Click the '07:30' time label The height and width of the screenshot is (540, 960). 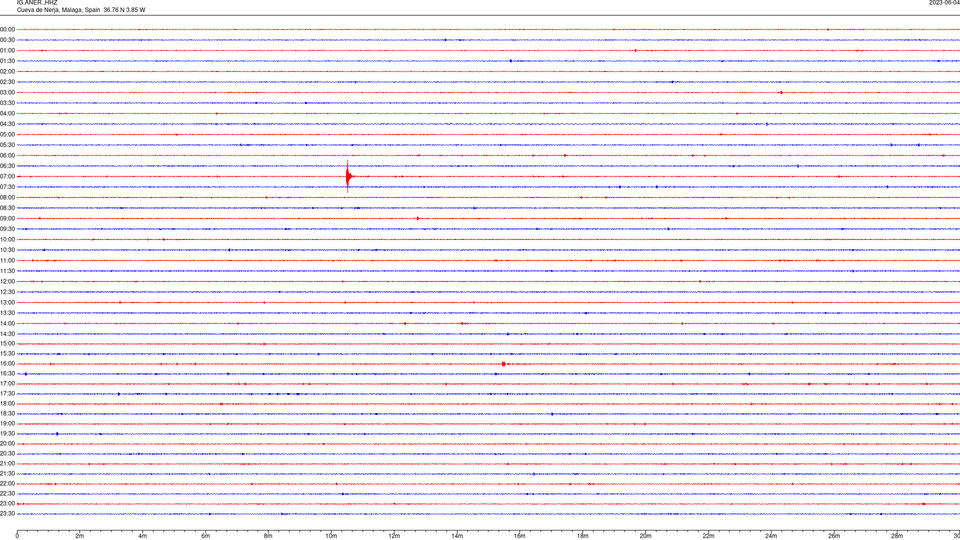coord(7,187)
